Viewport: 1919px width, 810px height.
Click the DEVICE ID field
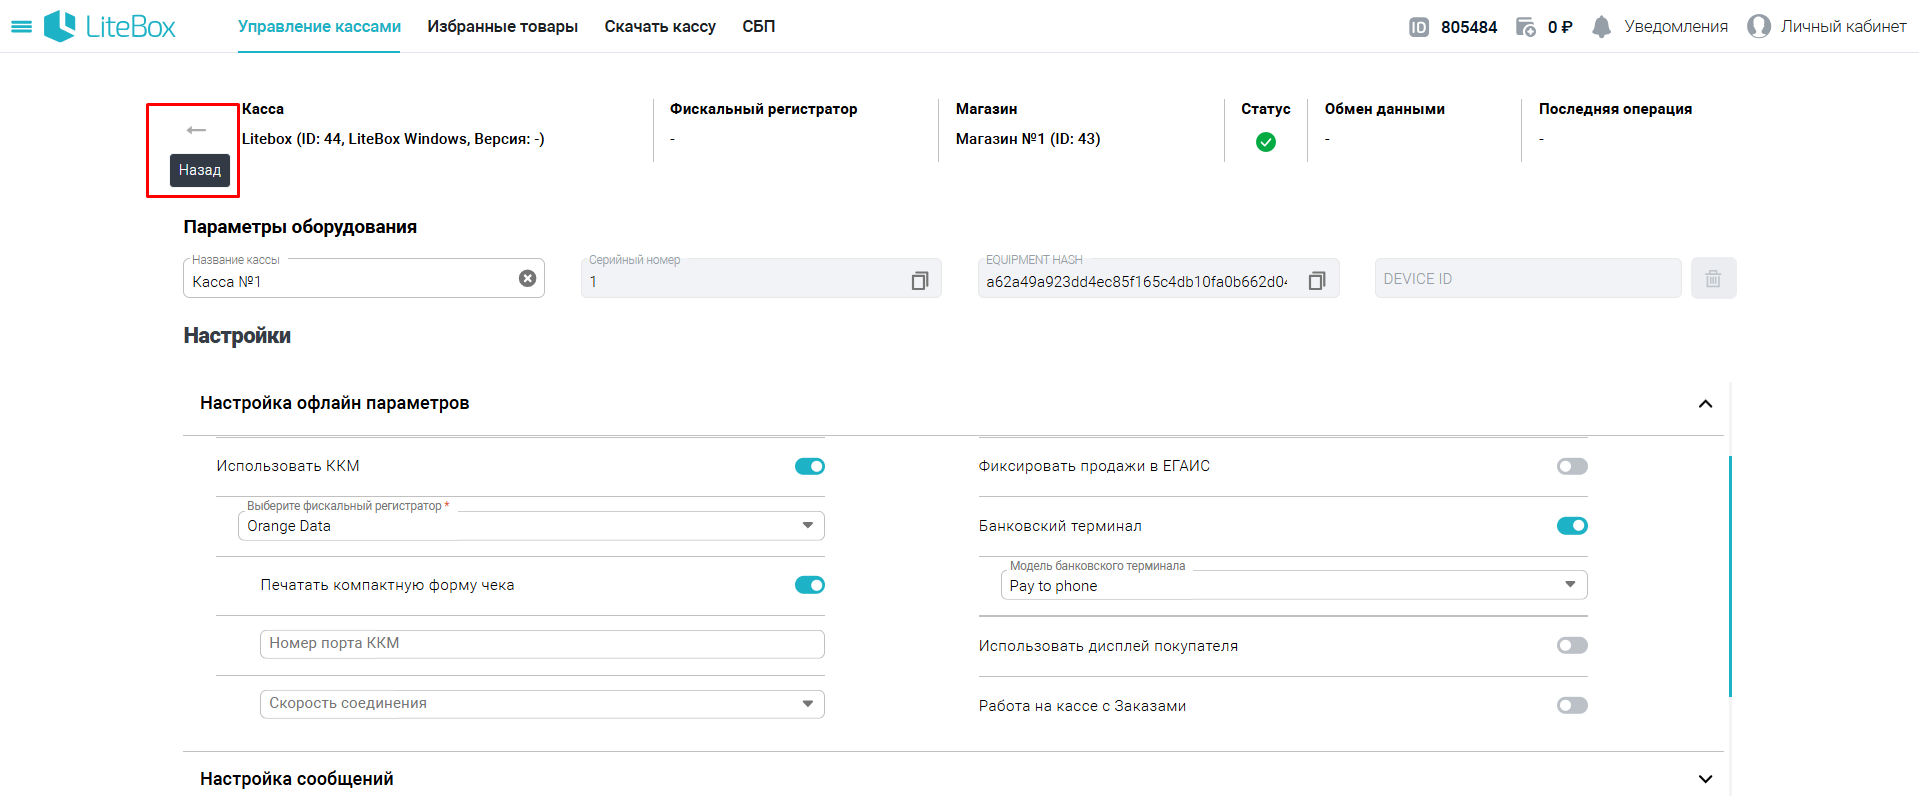tap(1528, 278)
